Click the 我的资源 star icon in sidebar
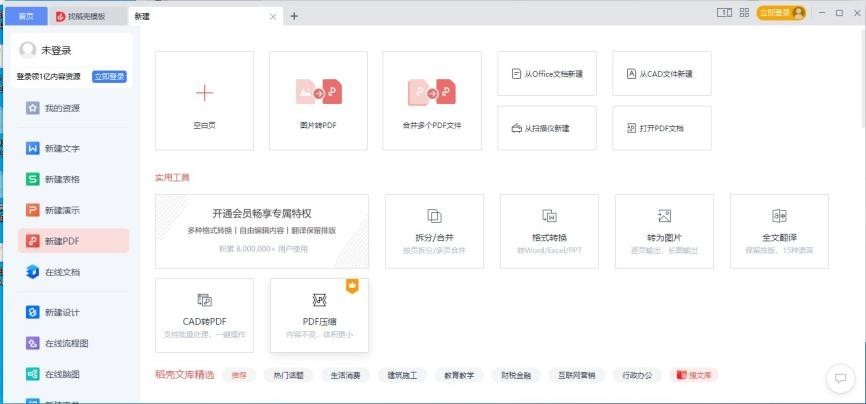866x404 pixels. click(x=33, y=108)
